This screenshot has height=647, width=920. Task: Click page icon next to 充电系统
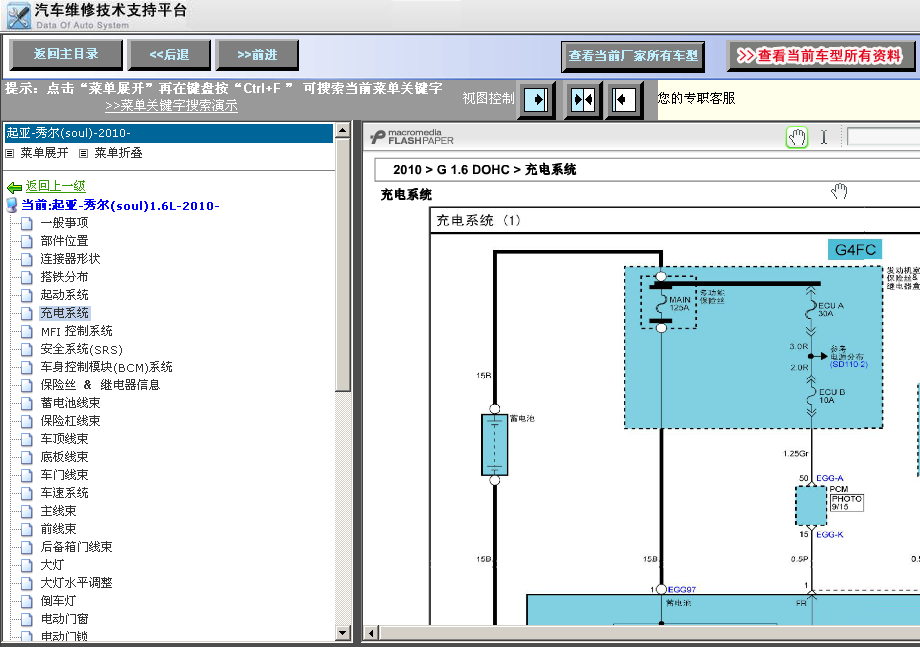pos(26,313)
